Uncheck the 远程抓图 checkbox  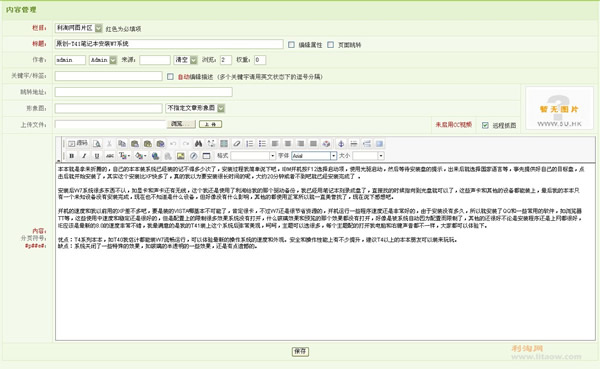[485, 125]
